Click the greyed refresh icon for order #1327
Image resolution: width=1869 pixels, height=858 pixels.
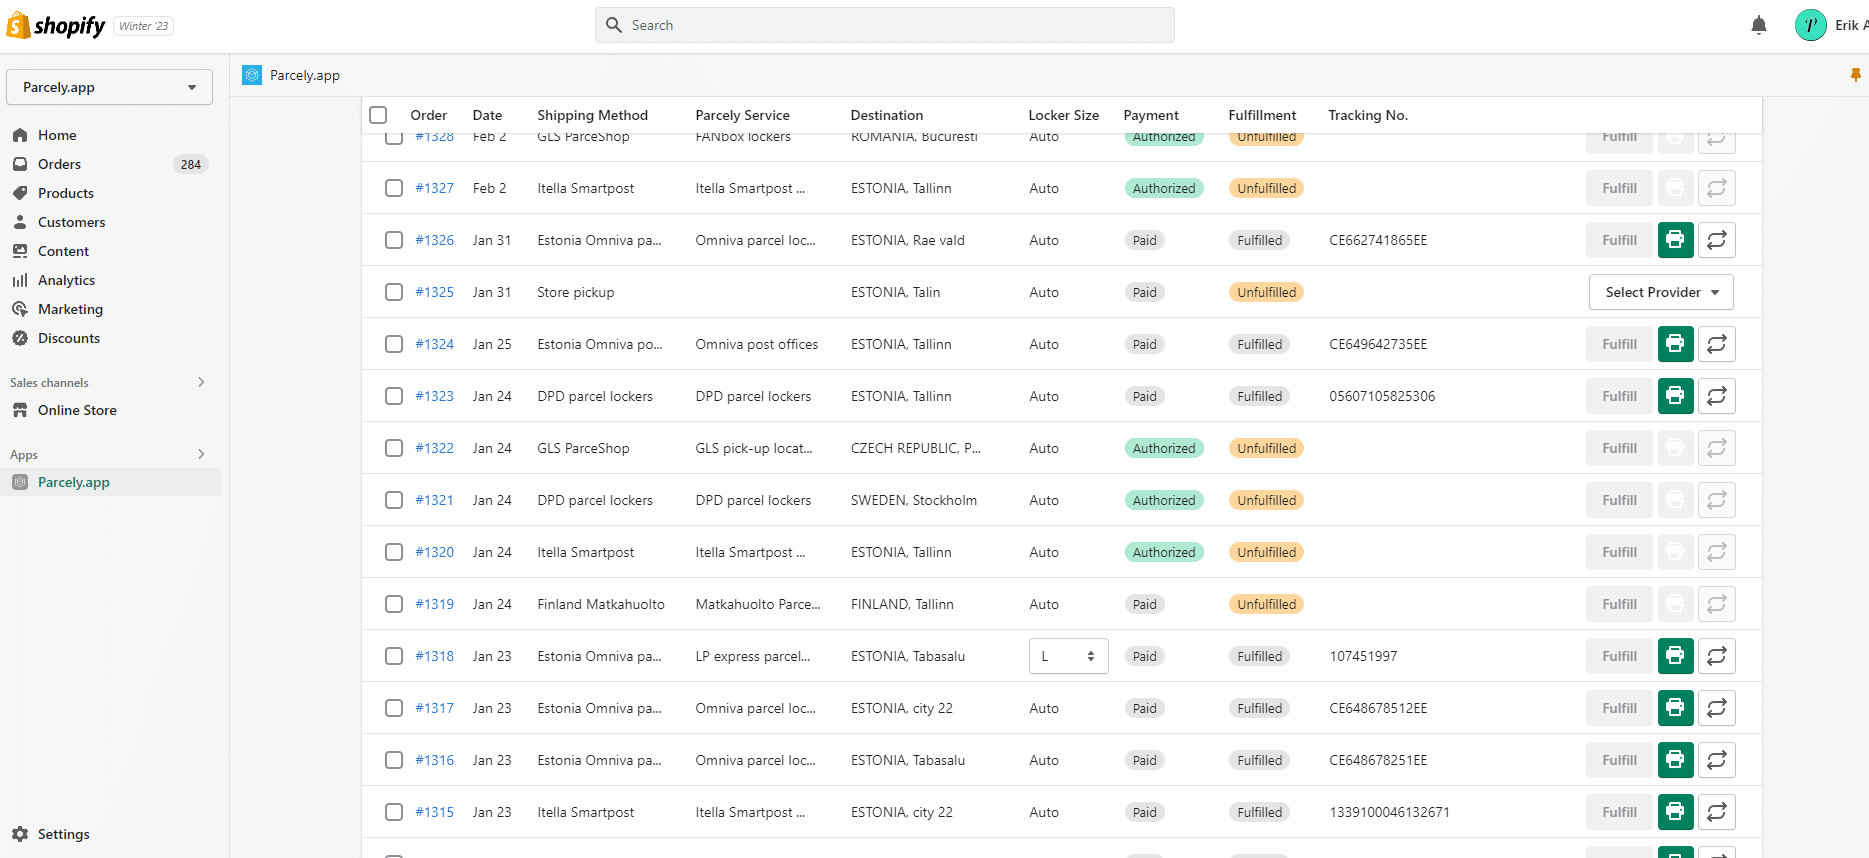[x=1717, y=188]
